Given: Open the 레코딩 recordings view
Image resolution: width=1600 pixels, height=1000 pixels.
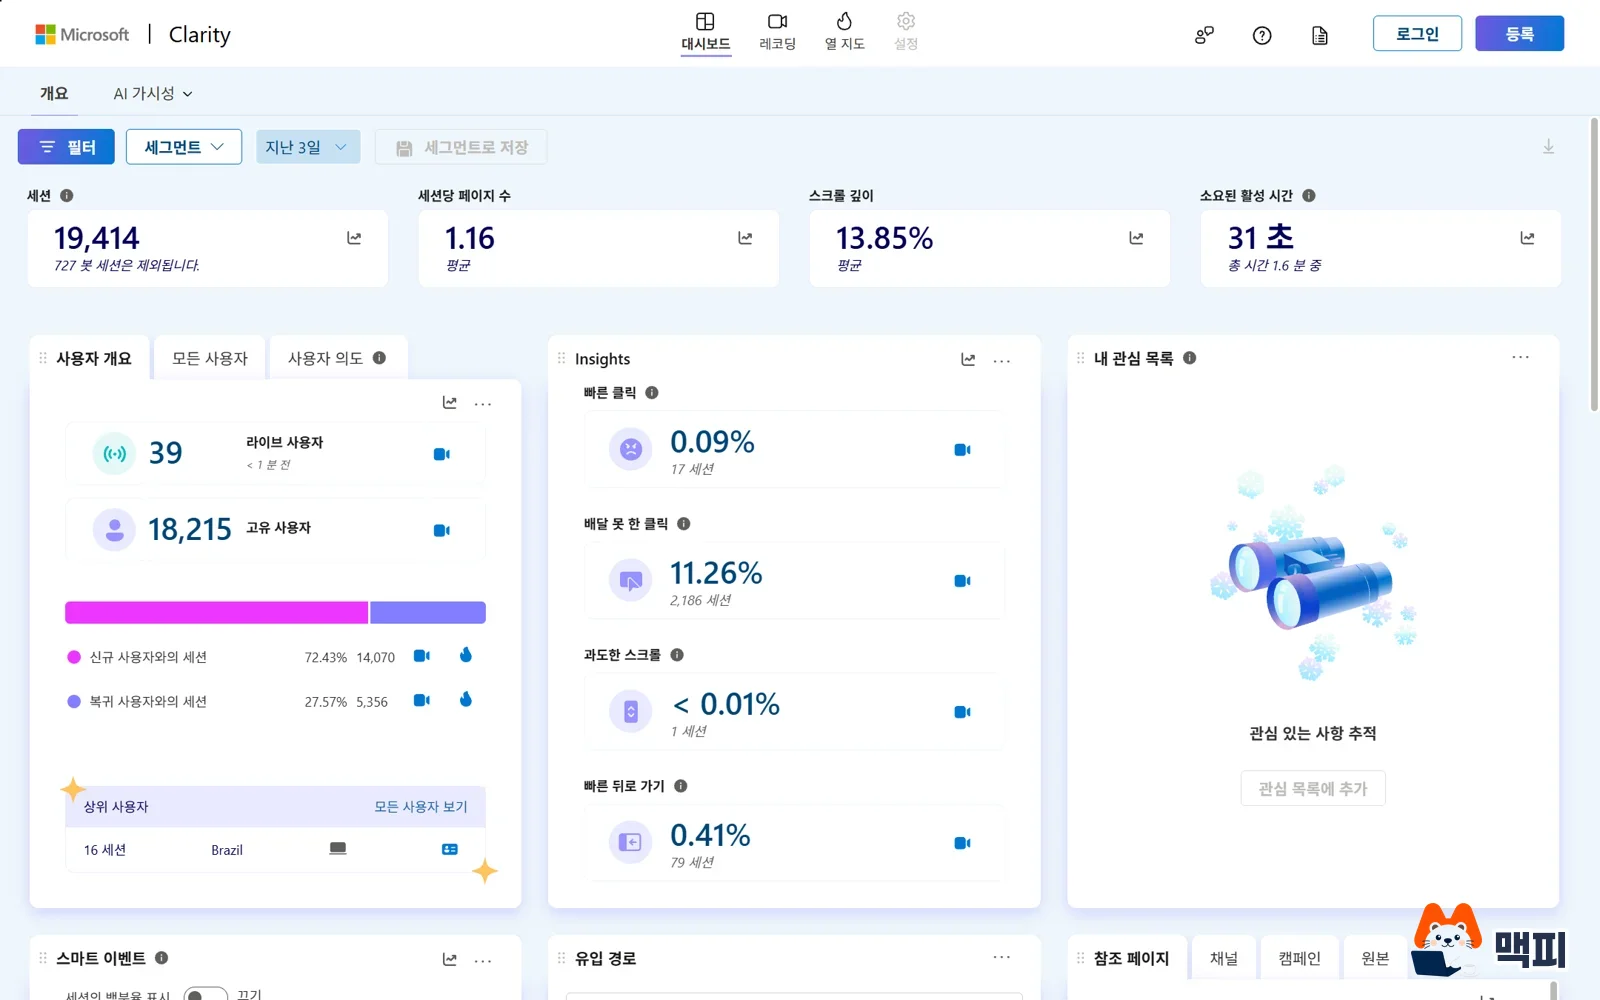Looking at the screenshot, I should coord(777,32).
